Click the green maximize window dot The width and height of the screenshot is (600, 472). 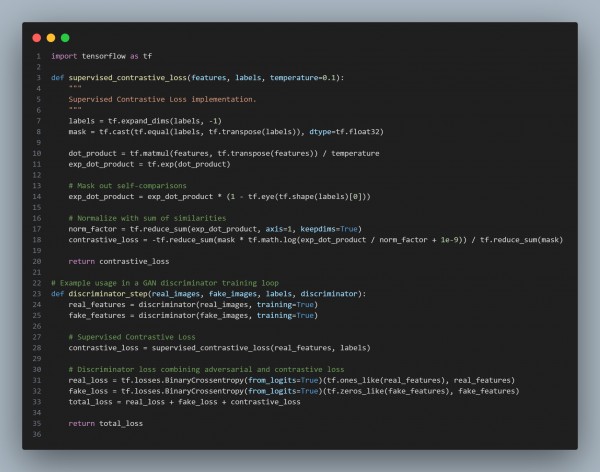coord(65,38)
